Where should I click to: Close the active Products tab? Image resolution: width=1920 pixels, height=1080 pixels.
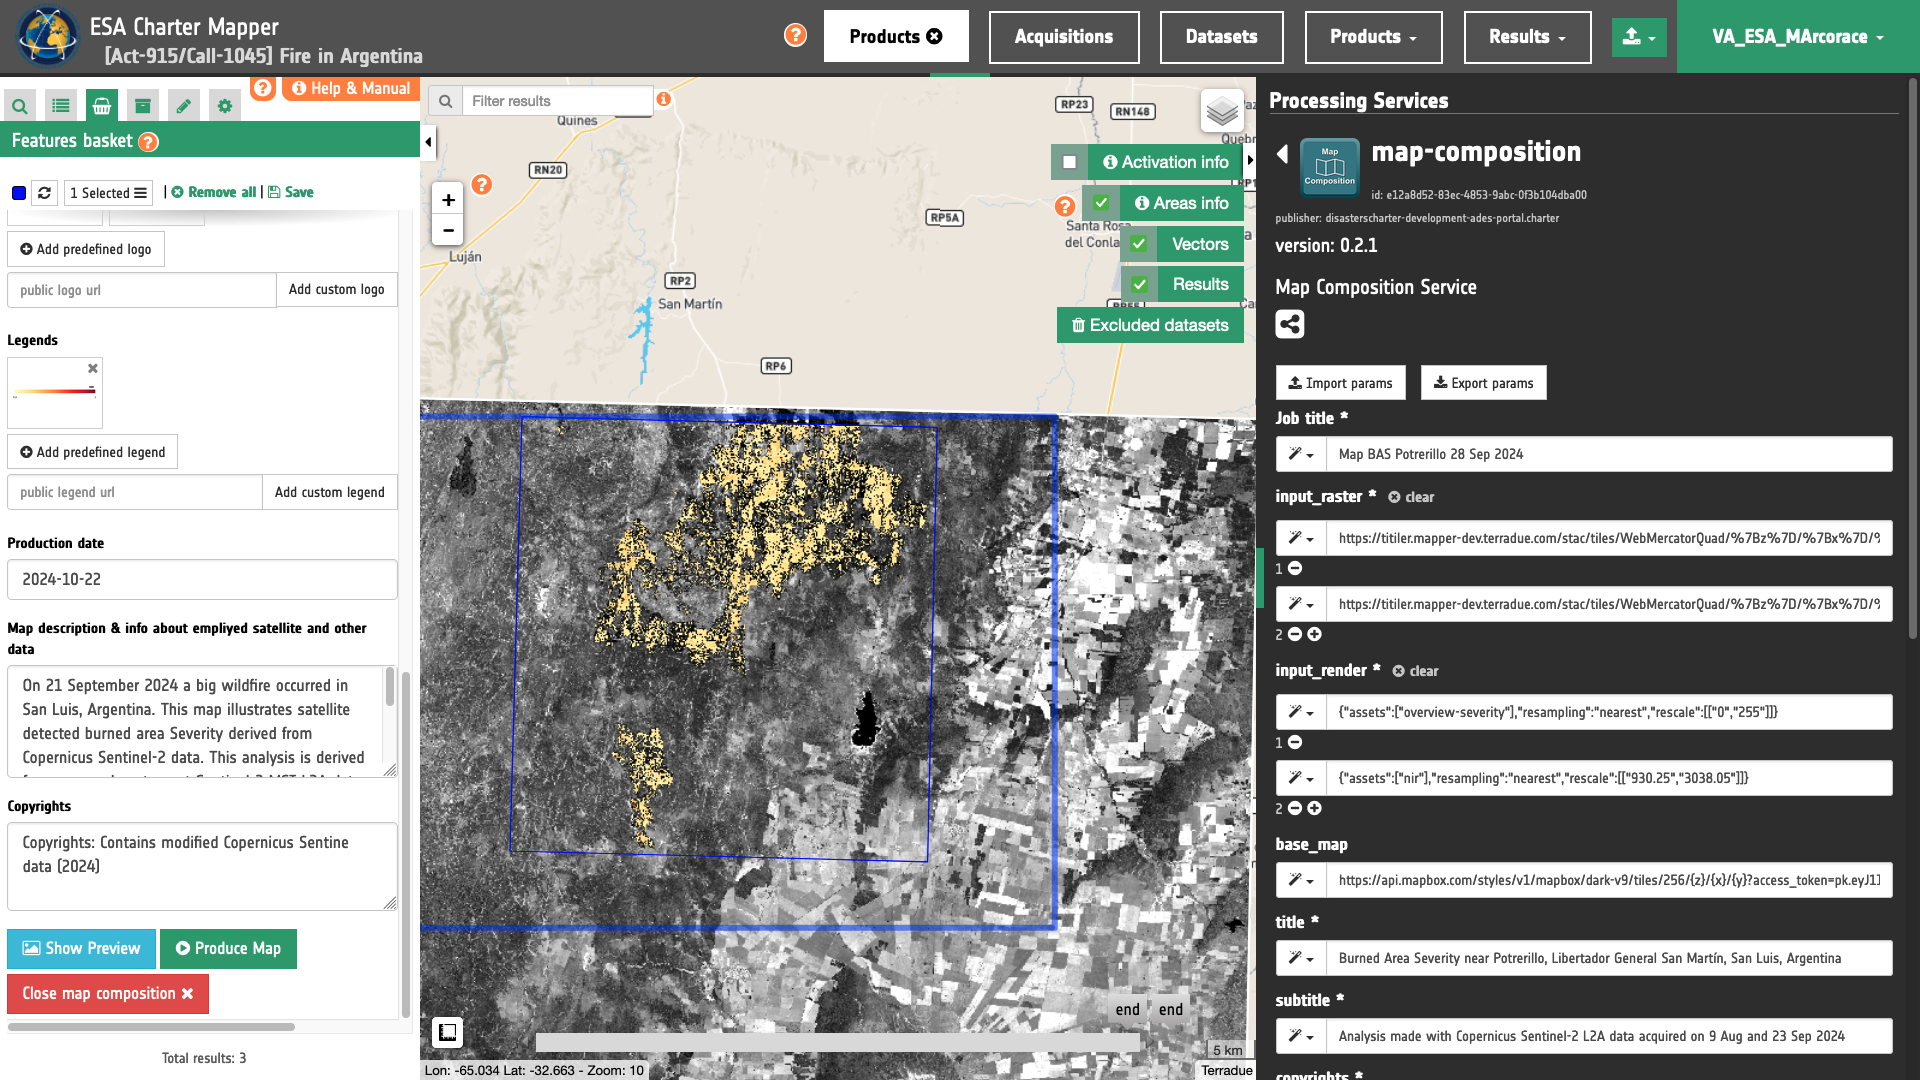[934, 36]
